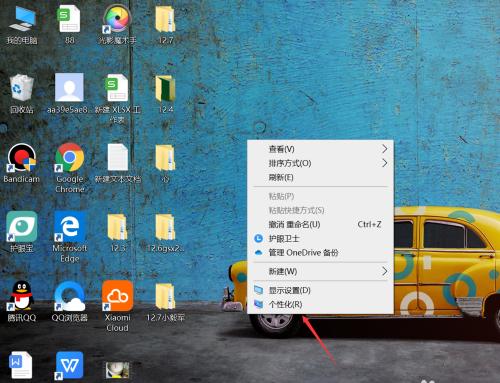Click the Microsoft Edge desktop icon

69,227
